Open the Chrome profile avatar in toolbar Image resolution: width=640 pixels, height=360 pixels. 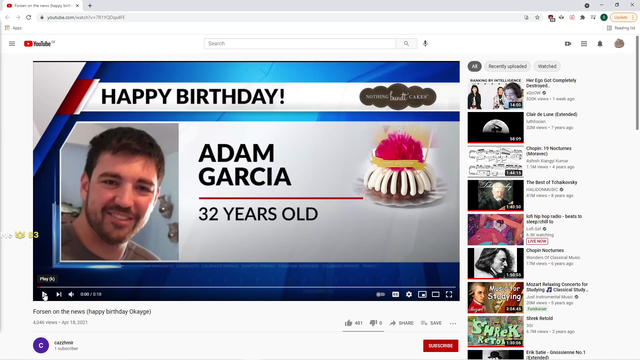(x=604, y=18)
